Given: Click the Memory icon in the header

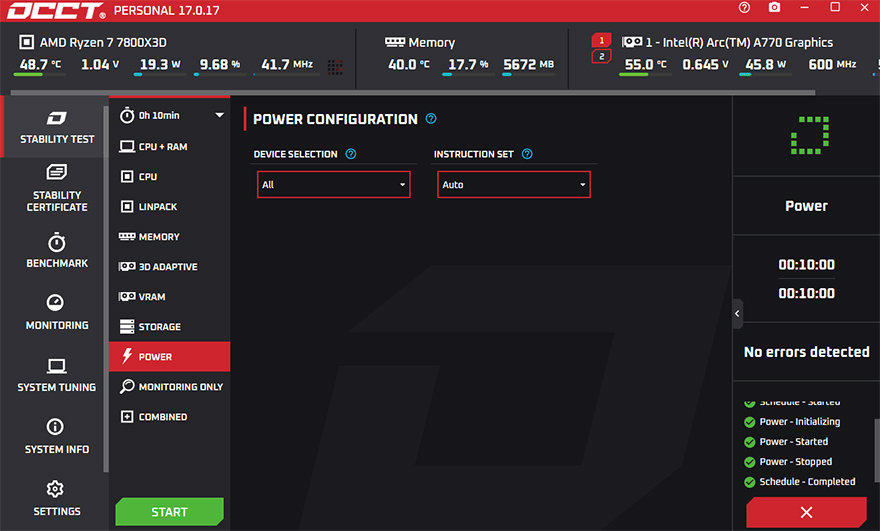Looking at the screenshot, I should (395, 42).
